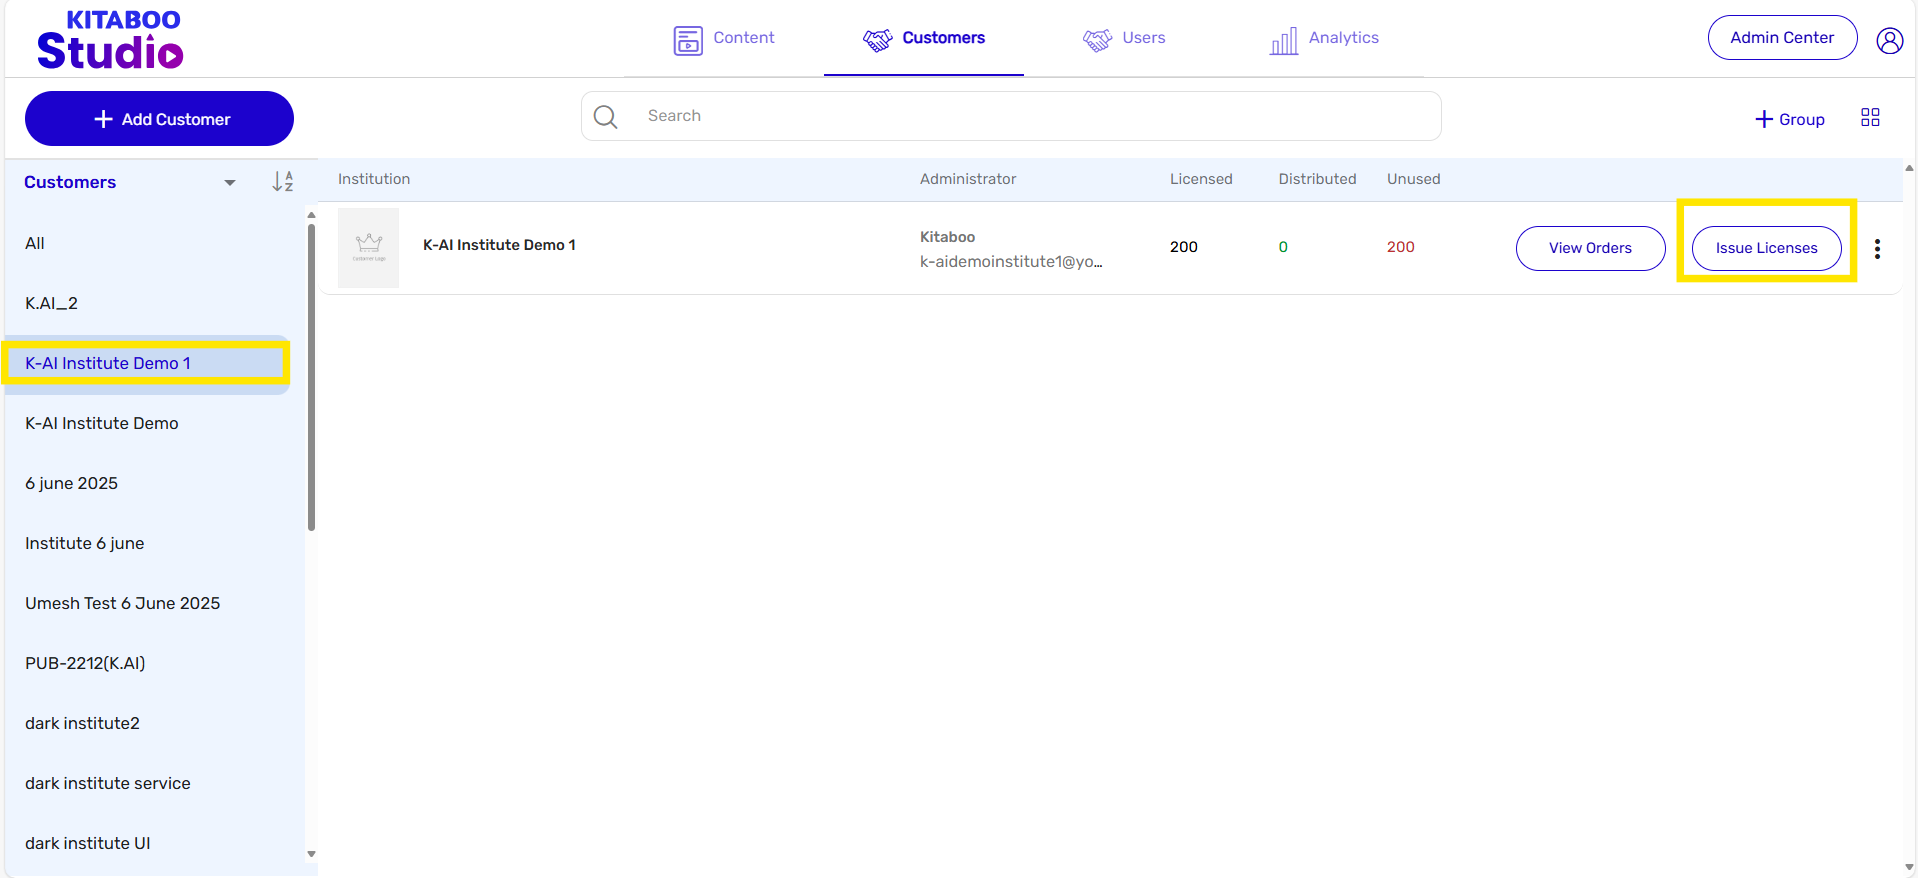Click the customer list scroll-down arrow
Screen dimensions: 1918x878
click(x=311, y=854)
